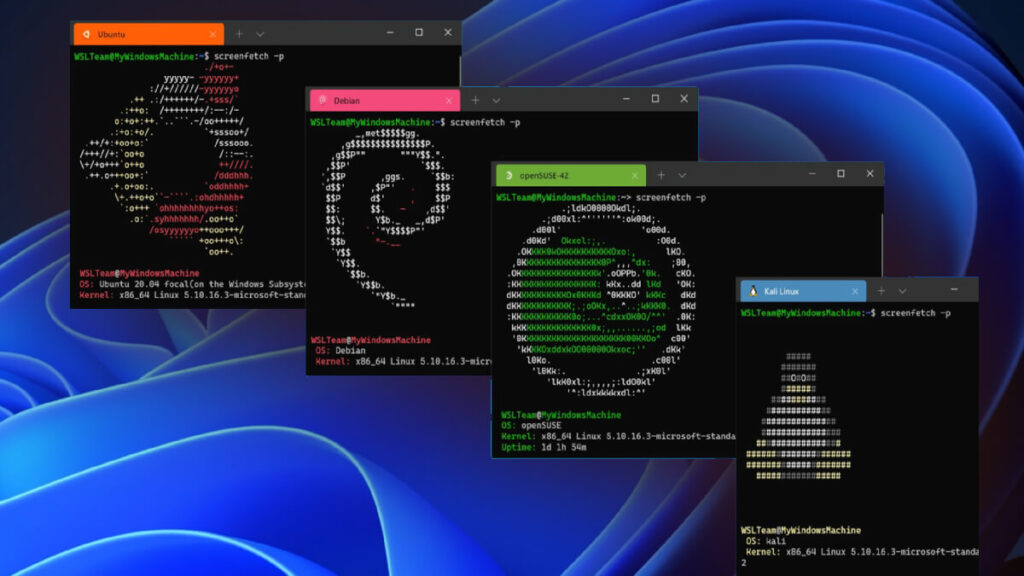Open new tab in openSUSE window

click(x=661, y=175)
